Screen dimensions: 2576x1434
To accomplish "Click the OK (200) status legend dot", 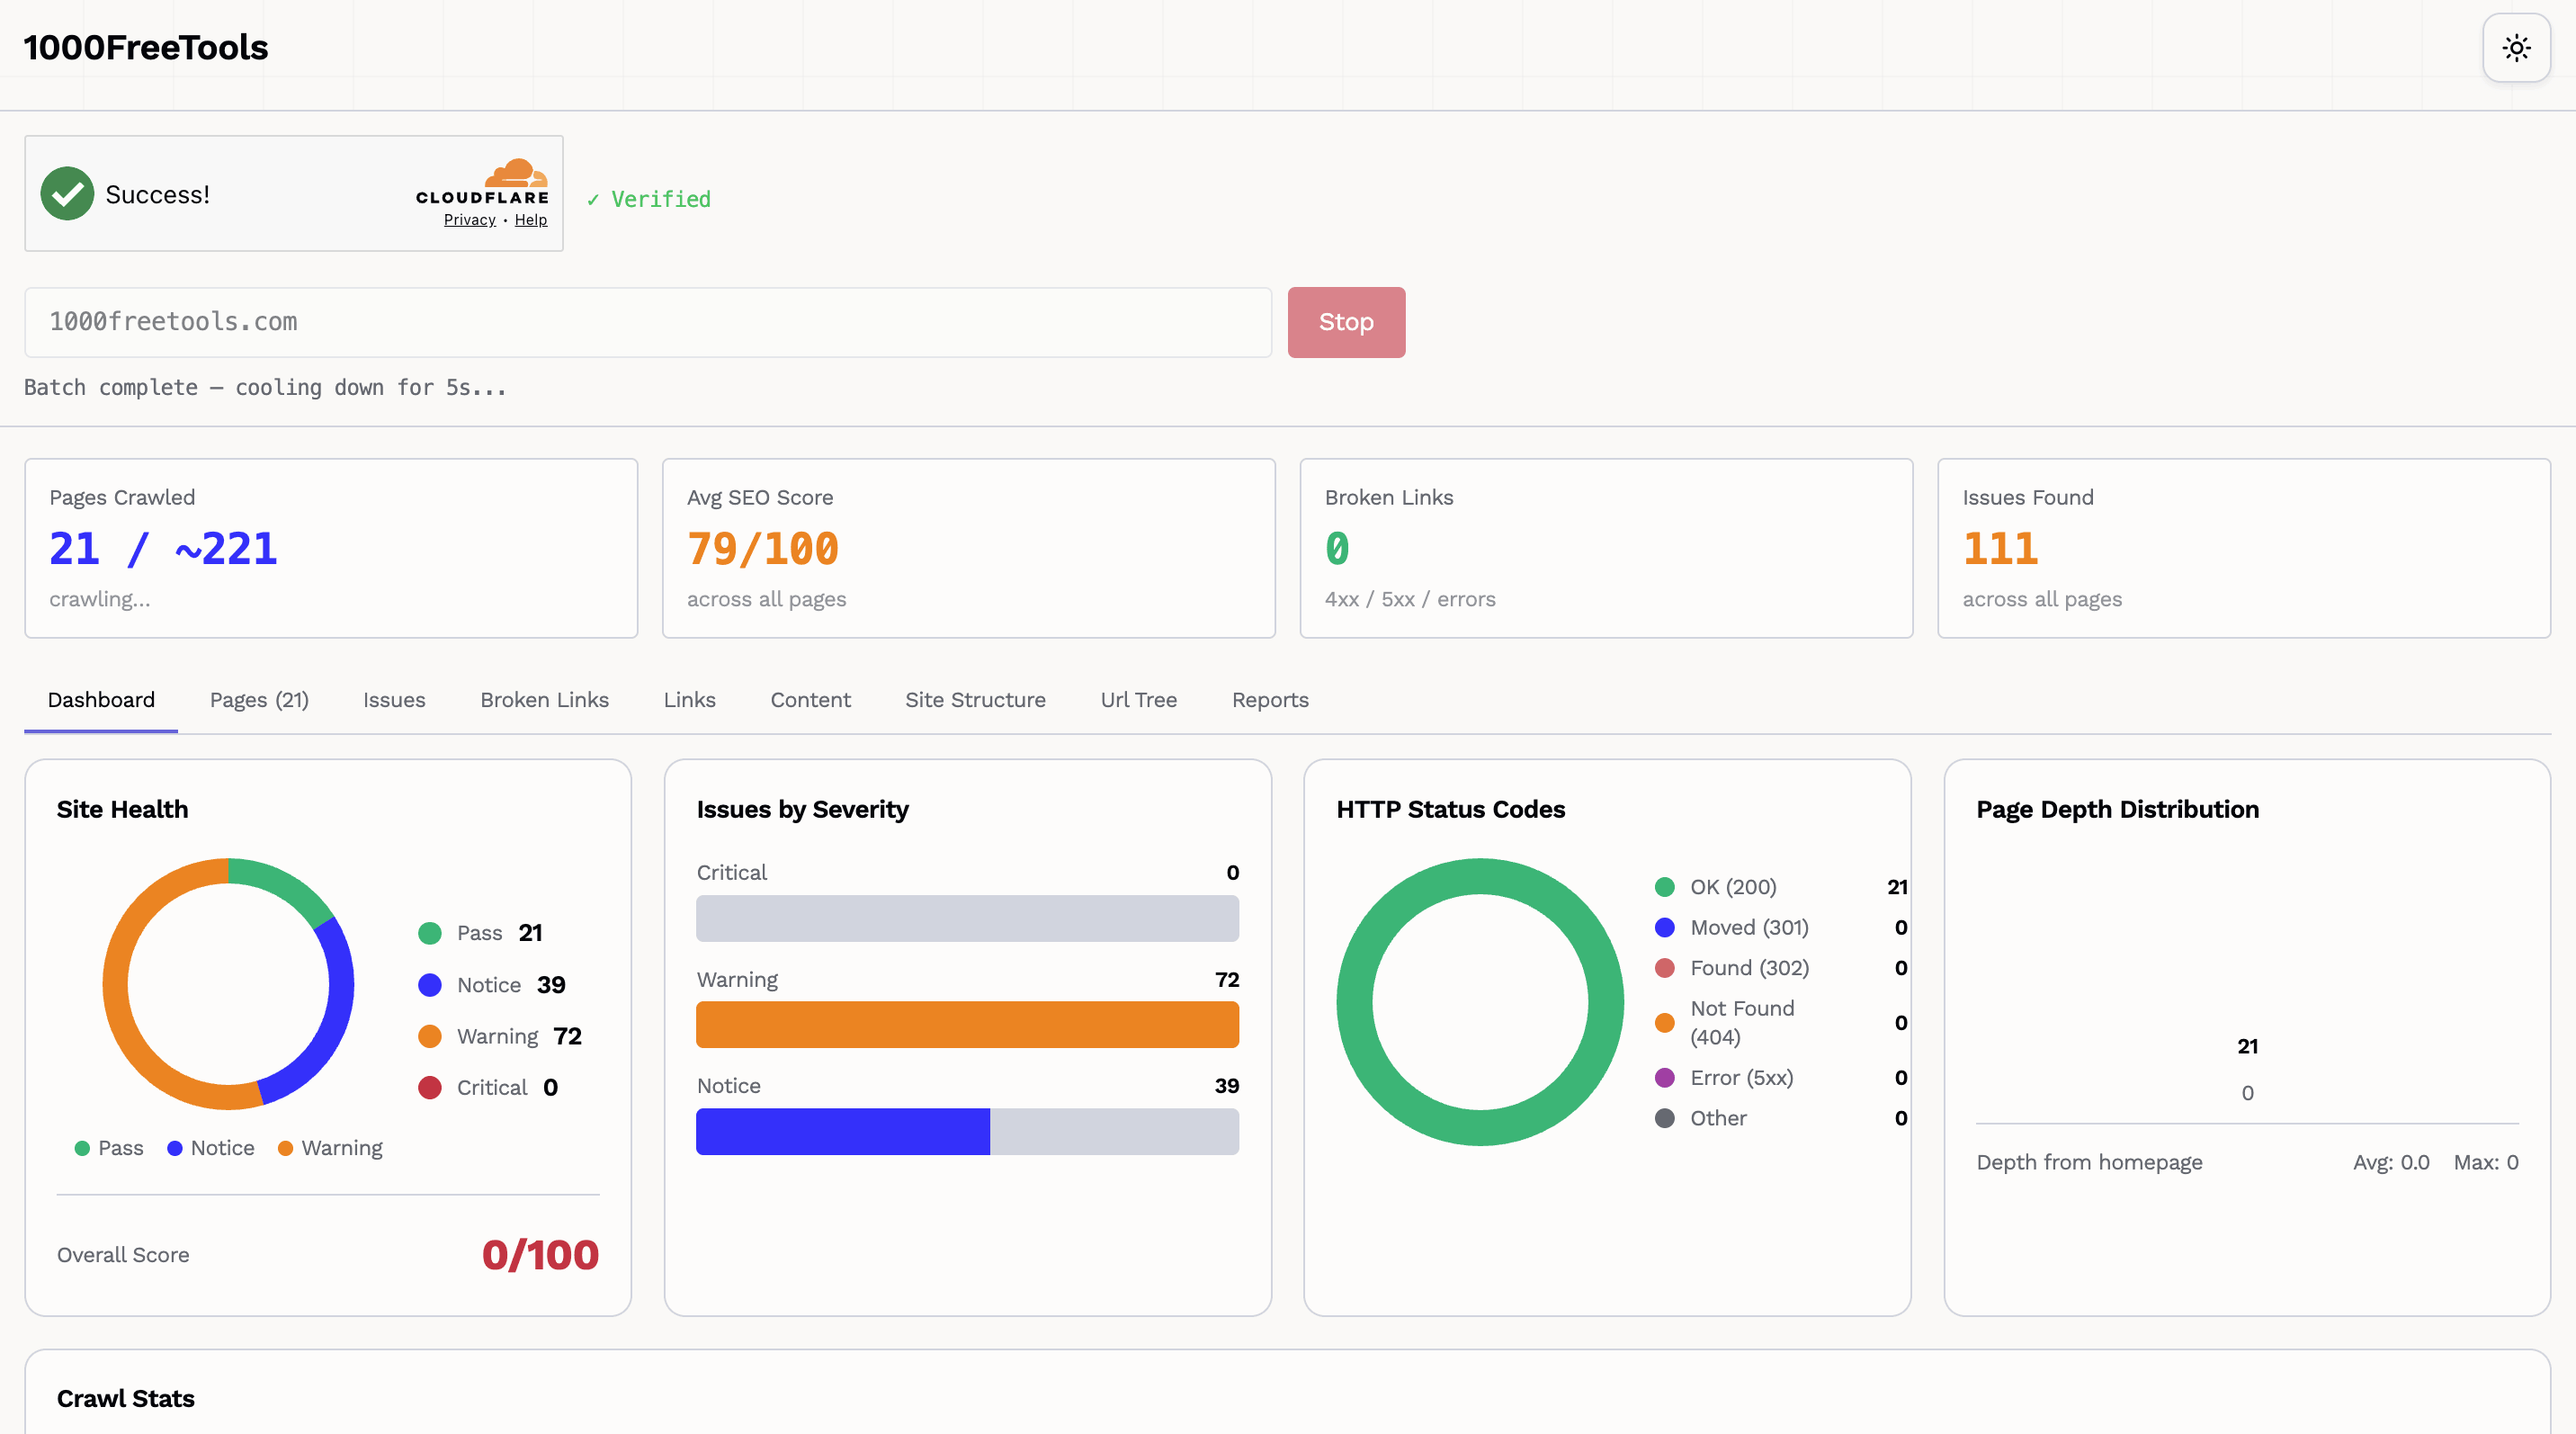I will coord(1665,887).
